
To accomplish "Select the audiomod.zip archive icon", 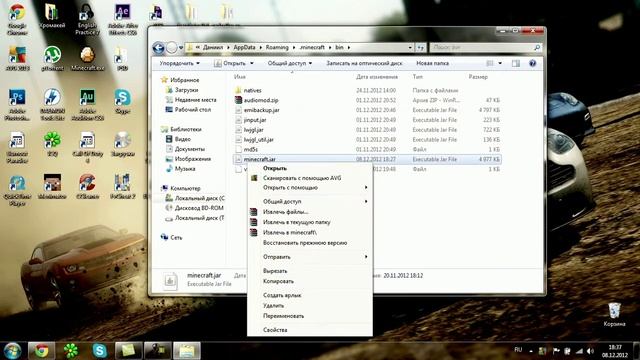I will pyautogui.click(x=239, y=100).
